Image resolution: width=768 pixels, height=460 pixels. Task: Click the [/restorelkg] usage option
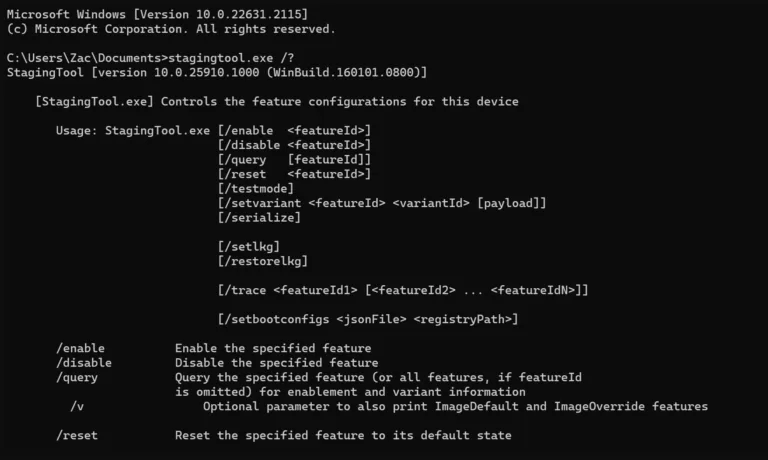262,261
